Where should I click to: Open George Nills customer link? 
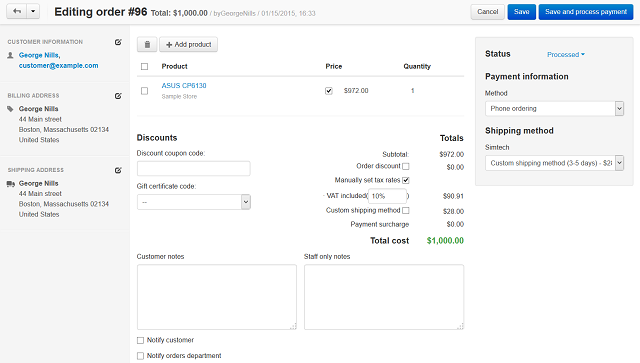[40, 55]
